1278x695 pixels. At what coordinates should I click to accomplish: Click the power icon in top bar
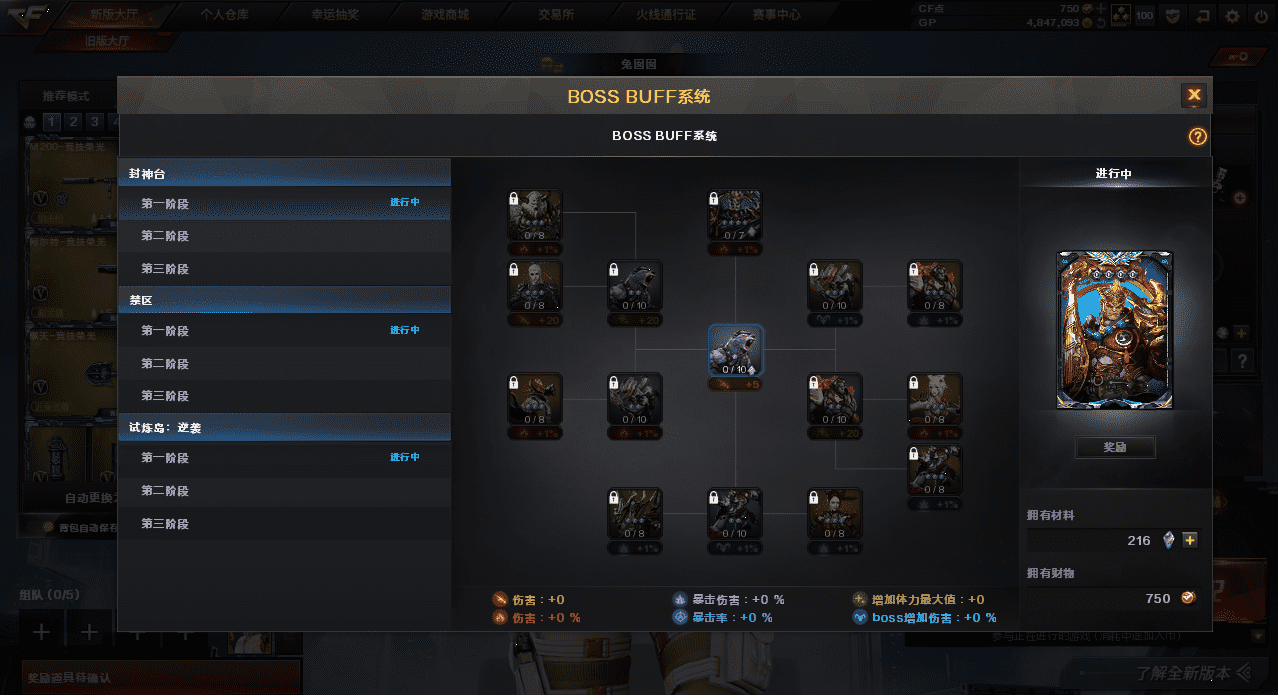click(x=1259, y=16)
